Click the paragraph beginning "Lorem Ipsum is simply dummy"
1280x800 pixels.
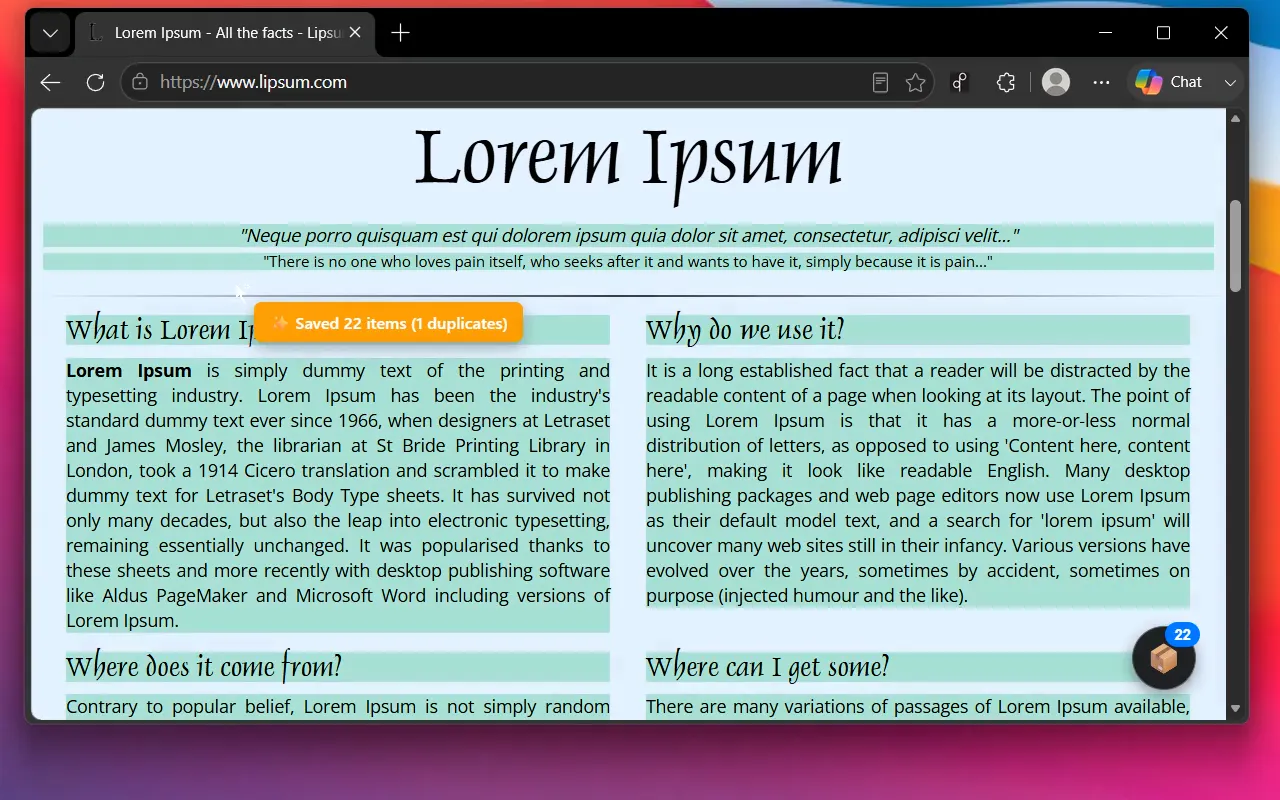338,495
